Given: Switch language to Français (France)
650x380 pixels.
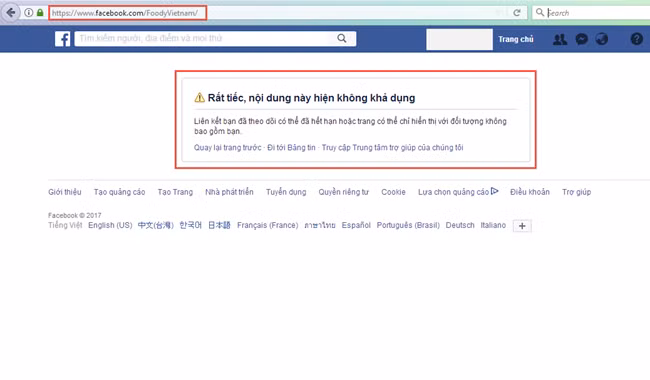Looking at the screenshot, I should pos(267,225).
